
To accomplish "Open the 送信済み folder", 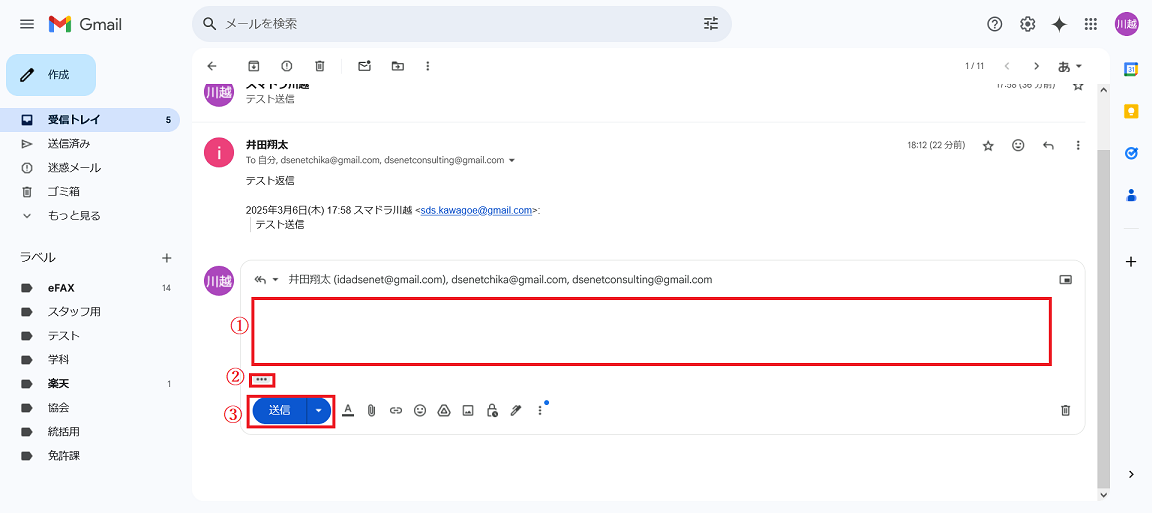I will [x=69, y=143].
